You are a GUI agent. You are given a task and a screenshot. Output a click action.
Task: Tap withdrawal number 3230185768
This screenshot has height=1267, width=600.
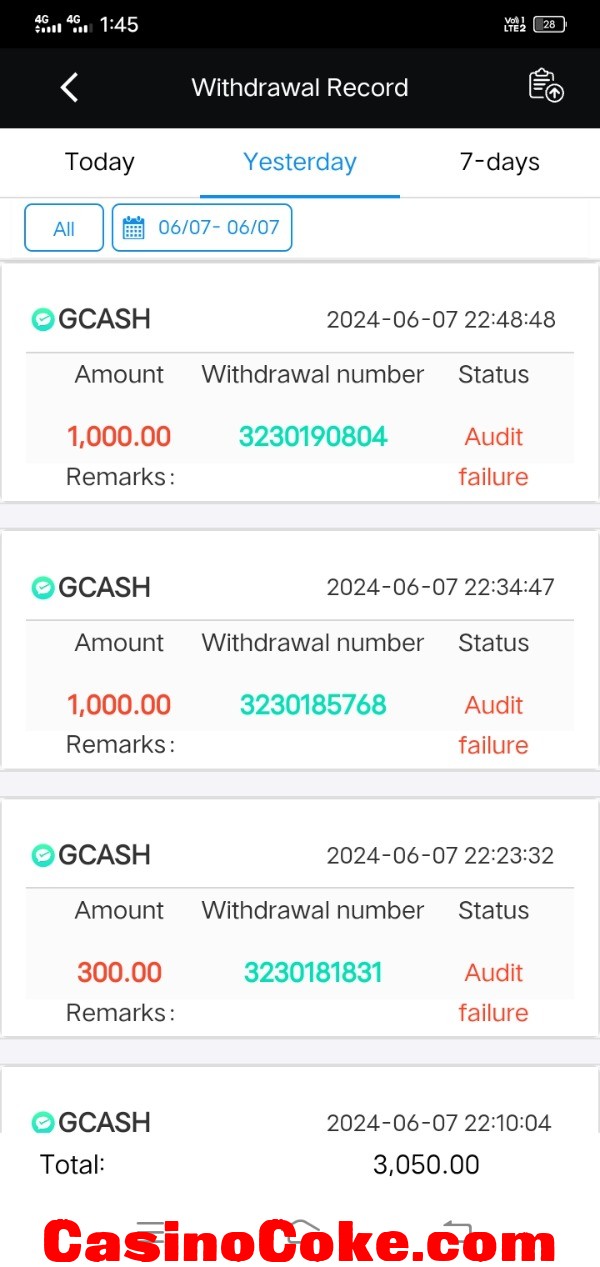313,705
